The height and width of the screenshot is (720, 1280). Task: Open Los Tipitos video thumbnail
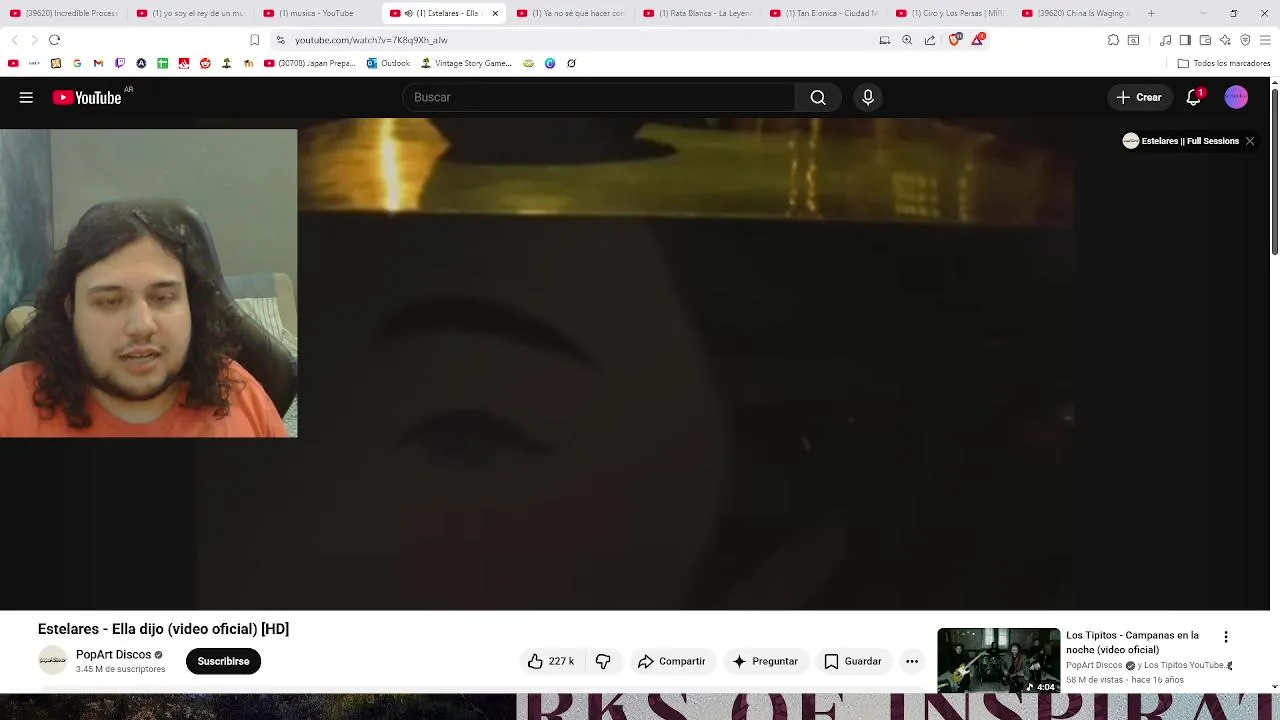[x=998, y=660]
